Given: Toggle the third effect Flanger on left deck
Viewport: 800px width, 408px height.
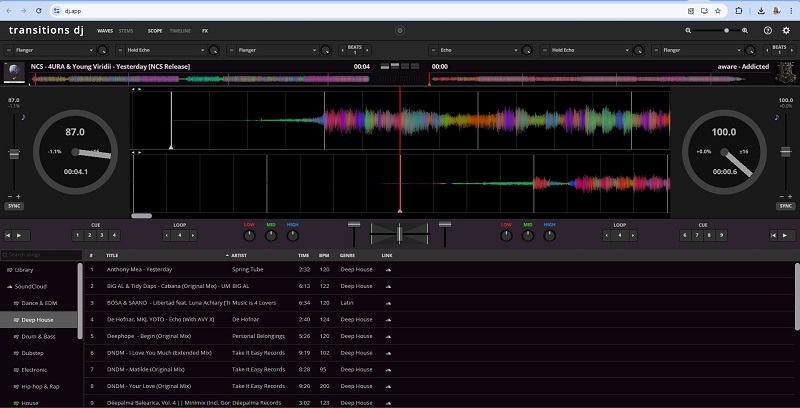Looking at the screenshot, I should pos(232,50).
